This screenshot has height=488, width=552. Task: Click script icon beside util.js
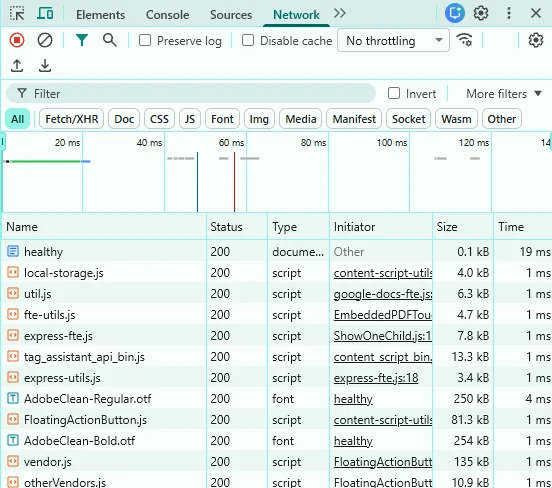point(13,293)
